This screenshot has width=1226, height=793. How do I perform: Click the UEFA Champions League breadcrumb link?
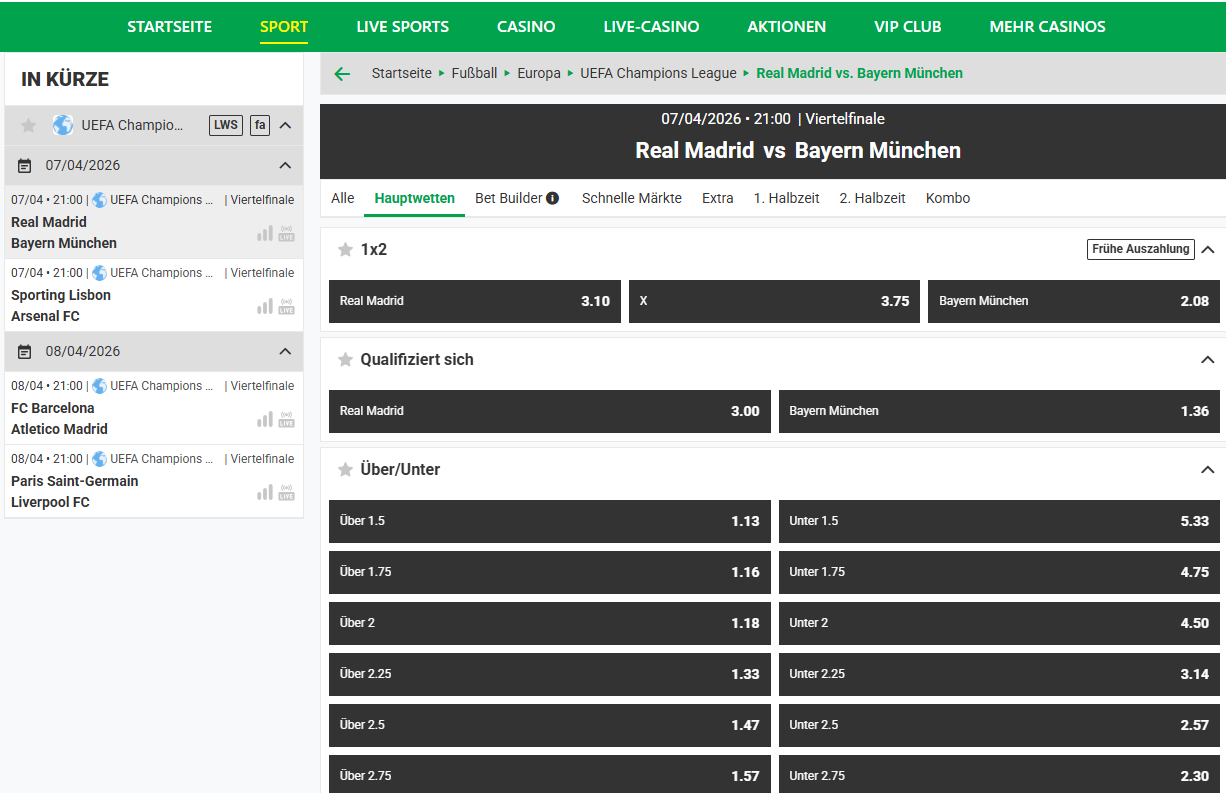[x=658, y=73]
